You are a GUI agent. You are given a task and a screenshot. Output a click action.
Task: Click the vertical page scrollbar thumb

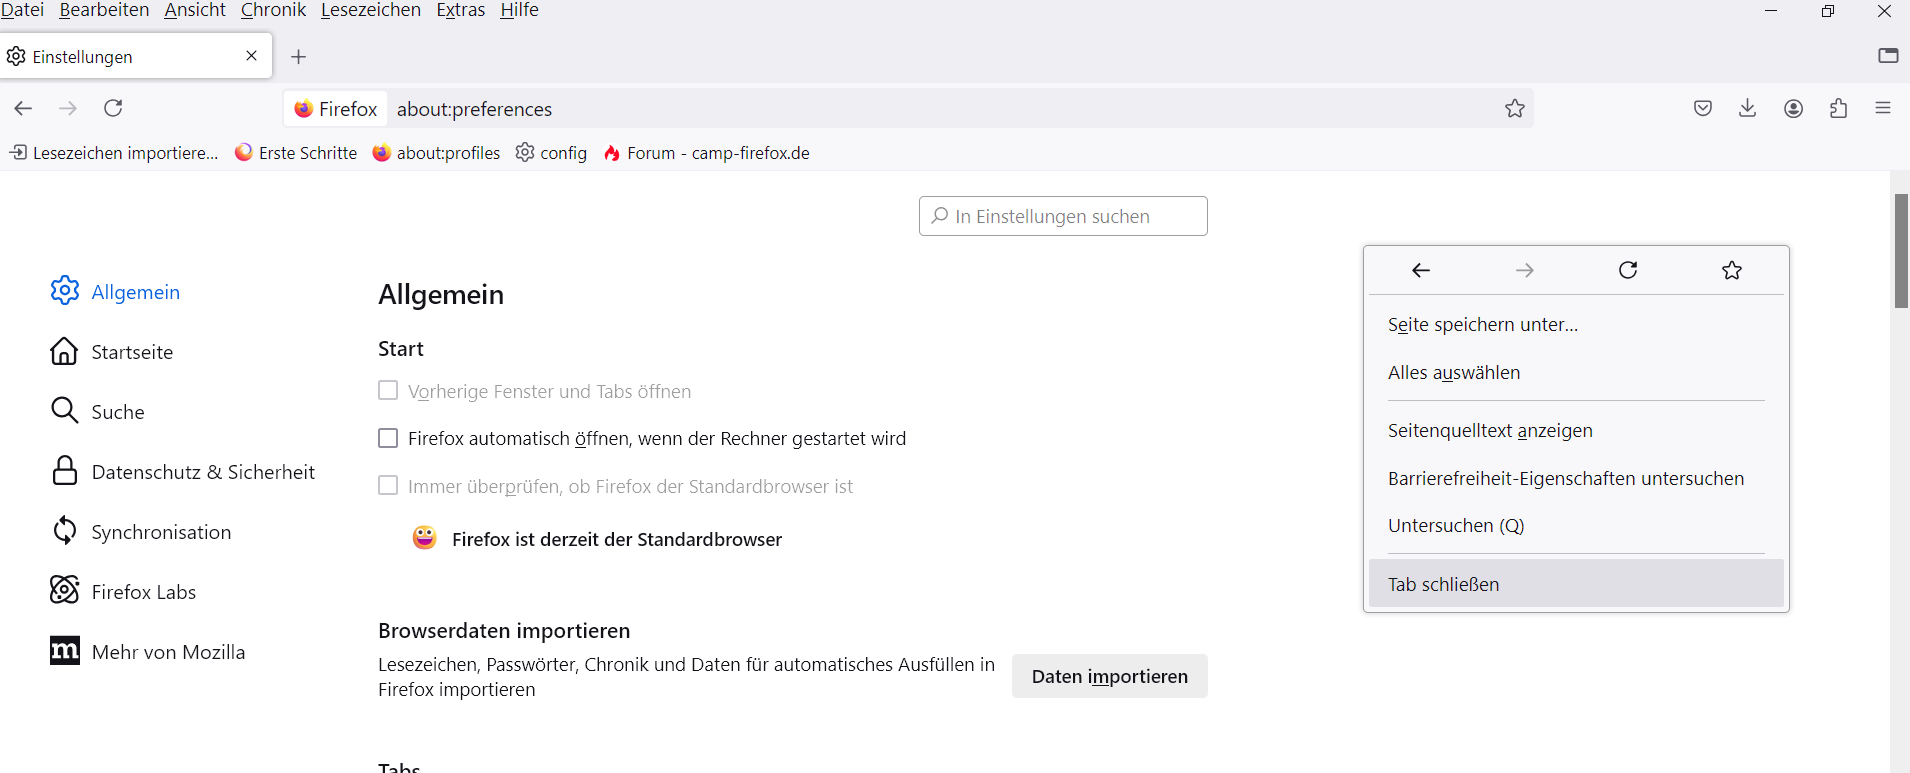pyautogui.click(x=1901, y=250)
